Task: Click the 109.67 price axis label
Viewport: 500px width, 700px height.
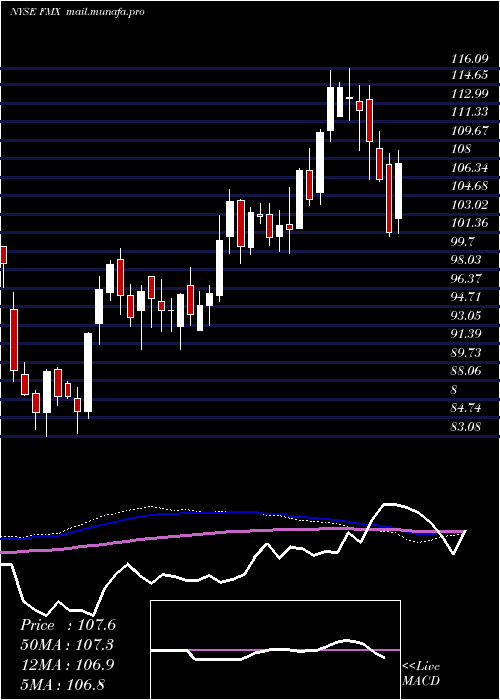Action: pos(469,130)
